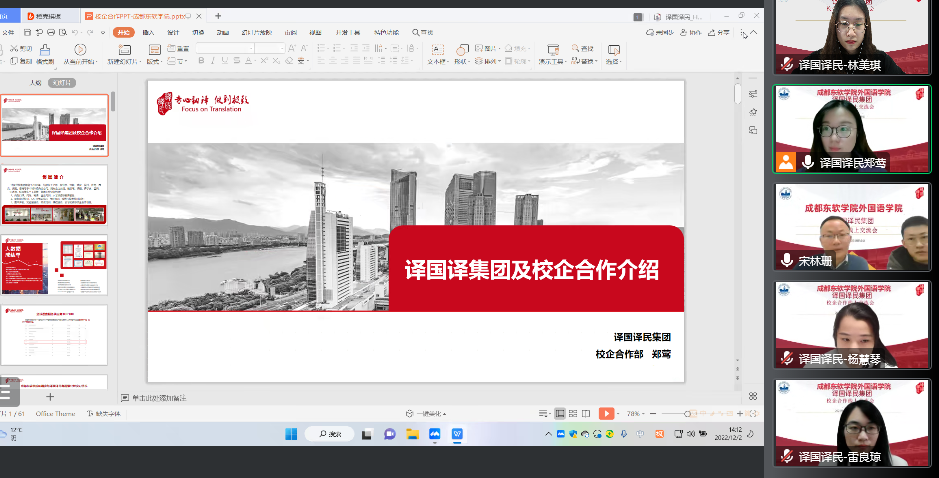Open the Insert ribbon tab
This screenshot has width=939, height=478.
(x=148, y=32)
